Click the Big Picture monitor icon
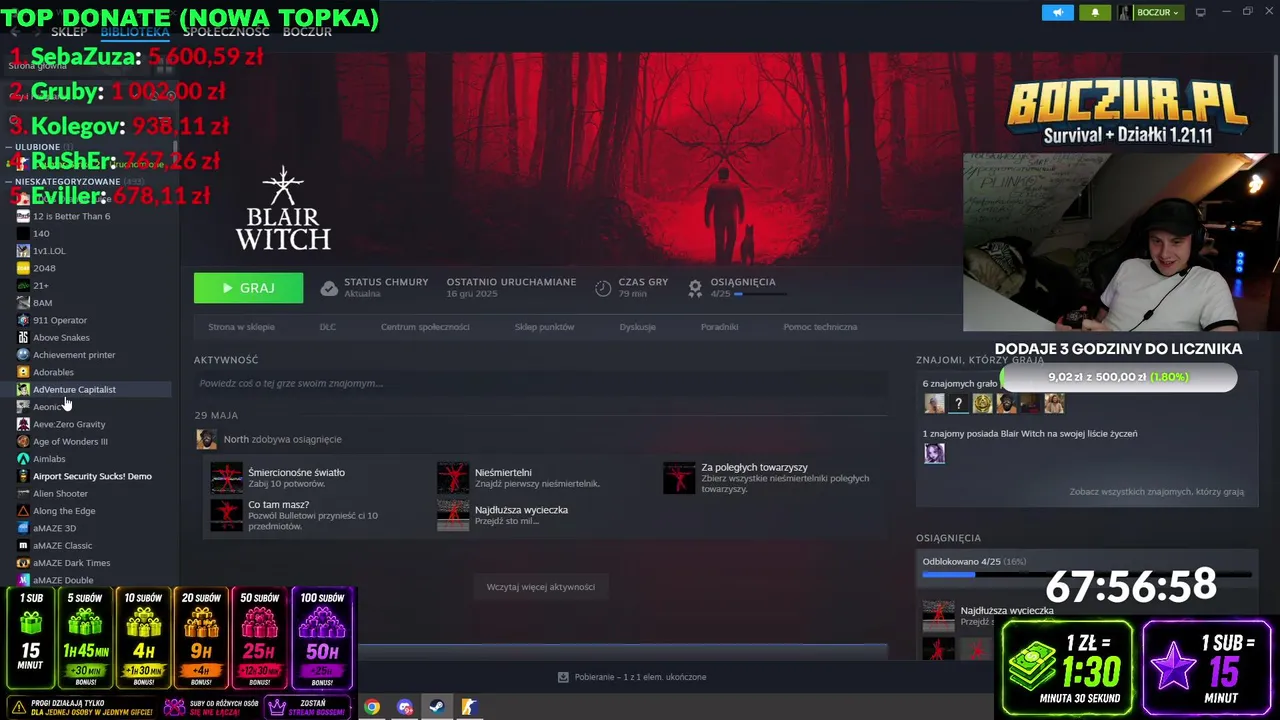This screenshot has width=1280, height=720. 1201,13
